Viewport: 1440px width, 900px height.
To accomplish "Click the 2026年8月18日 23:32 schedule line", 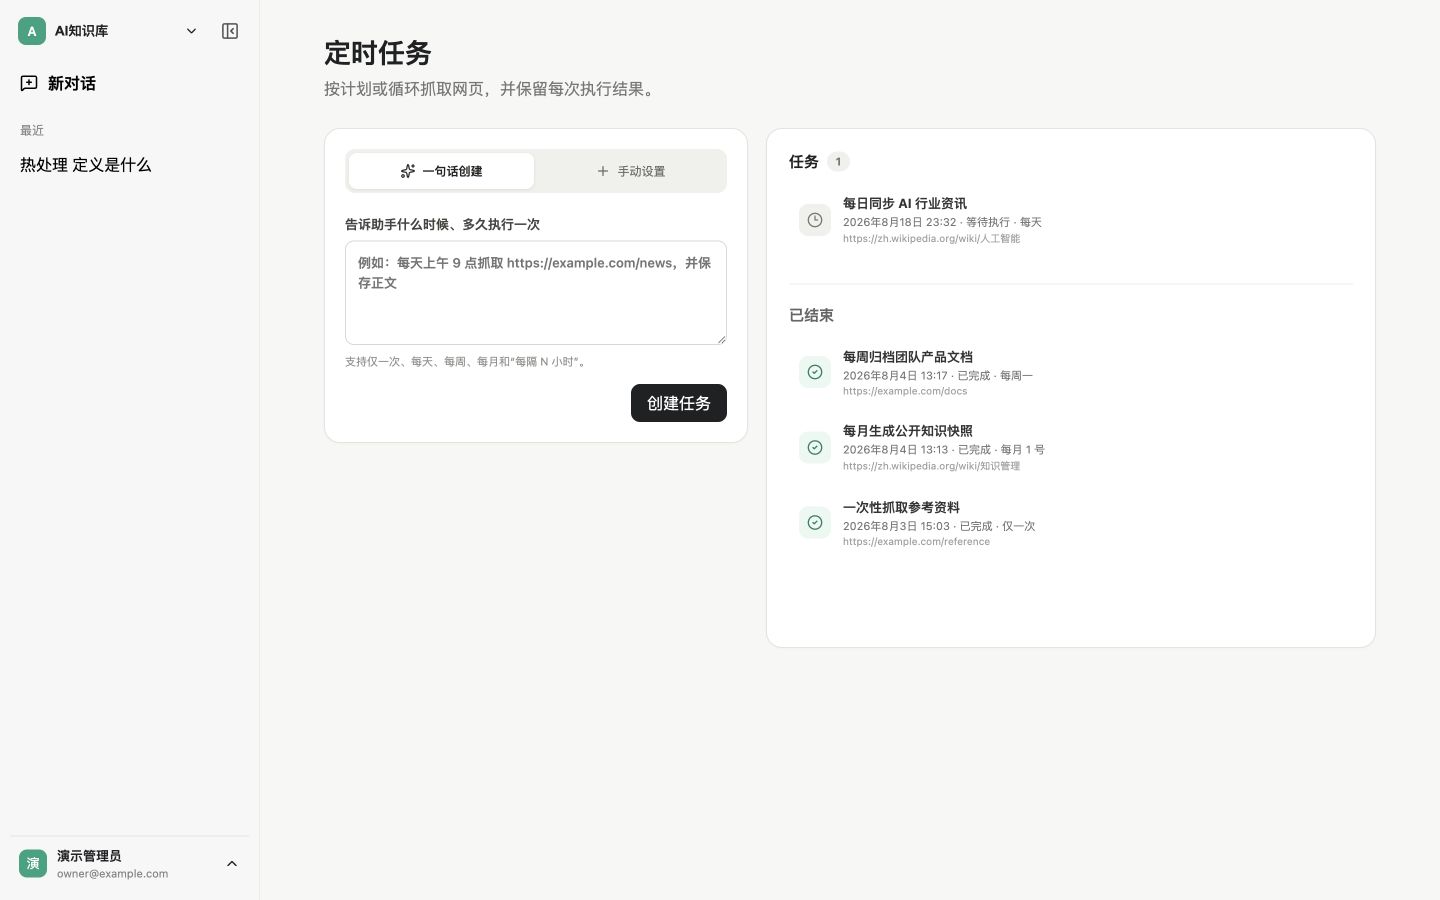I will tap(942, 222).
